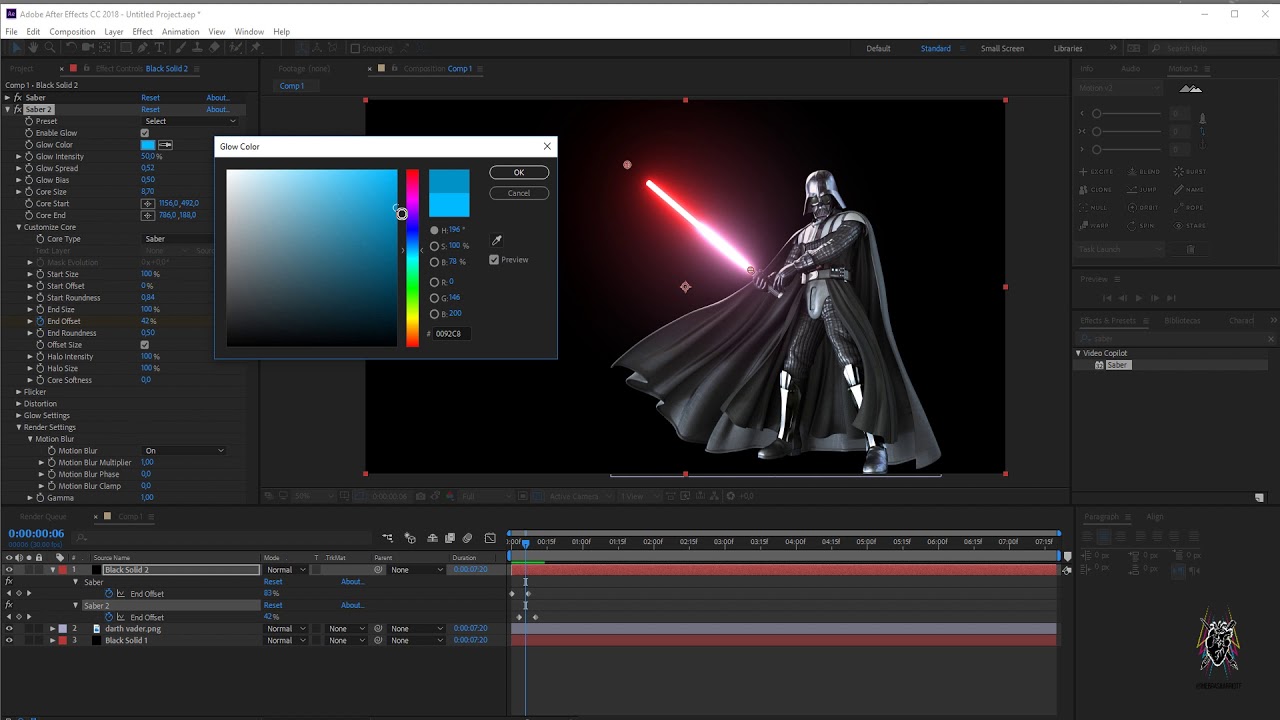Image resolution: width=1280 pixels, height=720 pixels.
Task: Select the Puppet Pin tool
Action: (x=255, y=48)
